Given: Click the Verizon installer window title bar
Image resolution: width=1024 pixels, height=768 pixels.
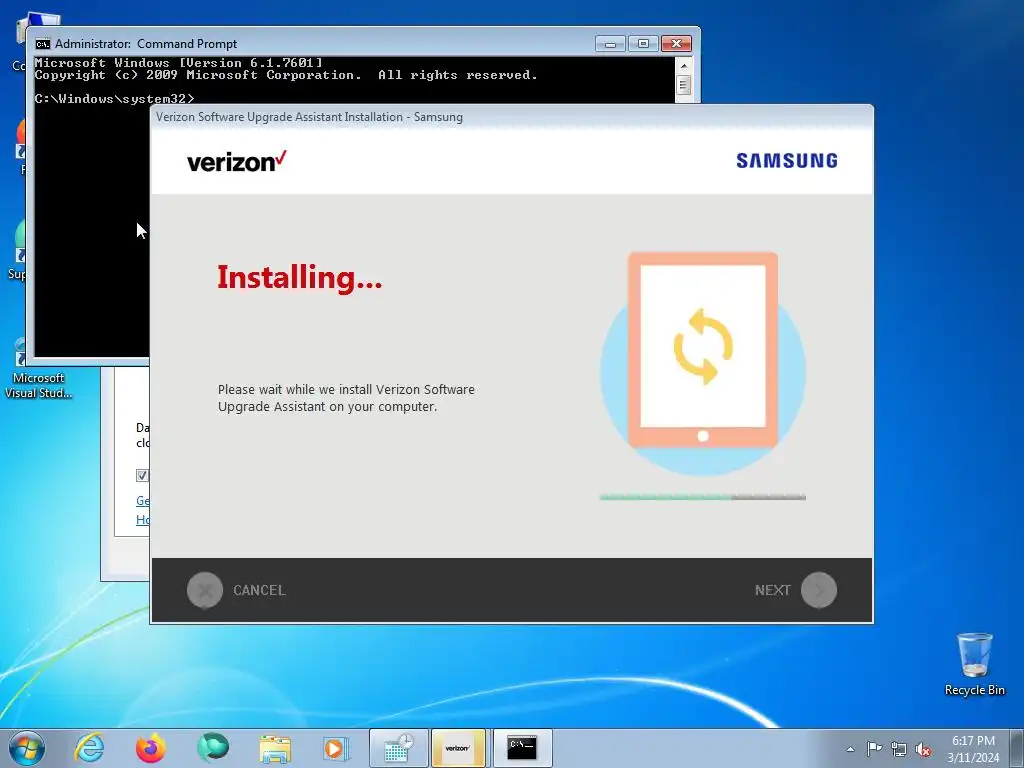Looking at the screenshot, I should (511, 117).
